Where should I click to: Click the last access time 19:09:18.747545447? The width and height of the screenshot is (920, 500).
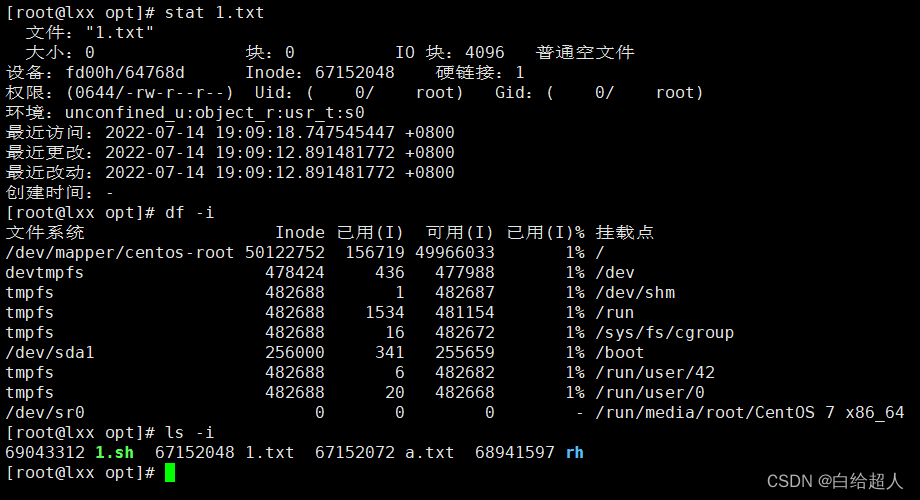305,132
